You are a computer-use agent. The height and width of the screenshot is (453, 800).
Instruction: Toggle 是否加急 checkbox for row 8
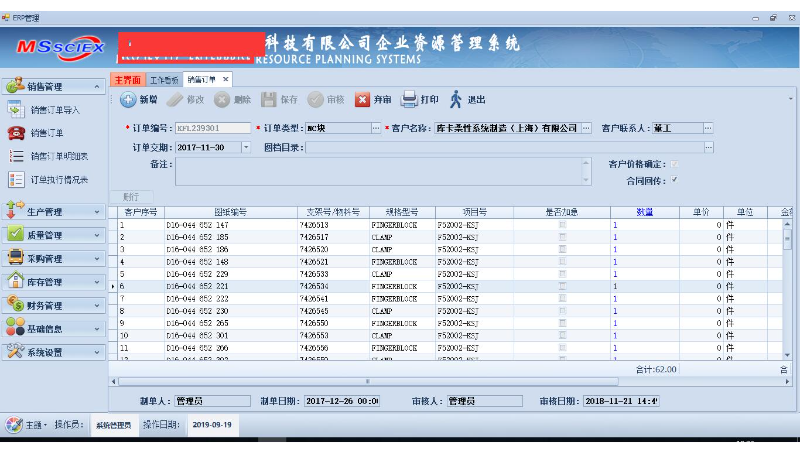[x=562, y=311]
